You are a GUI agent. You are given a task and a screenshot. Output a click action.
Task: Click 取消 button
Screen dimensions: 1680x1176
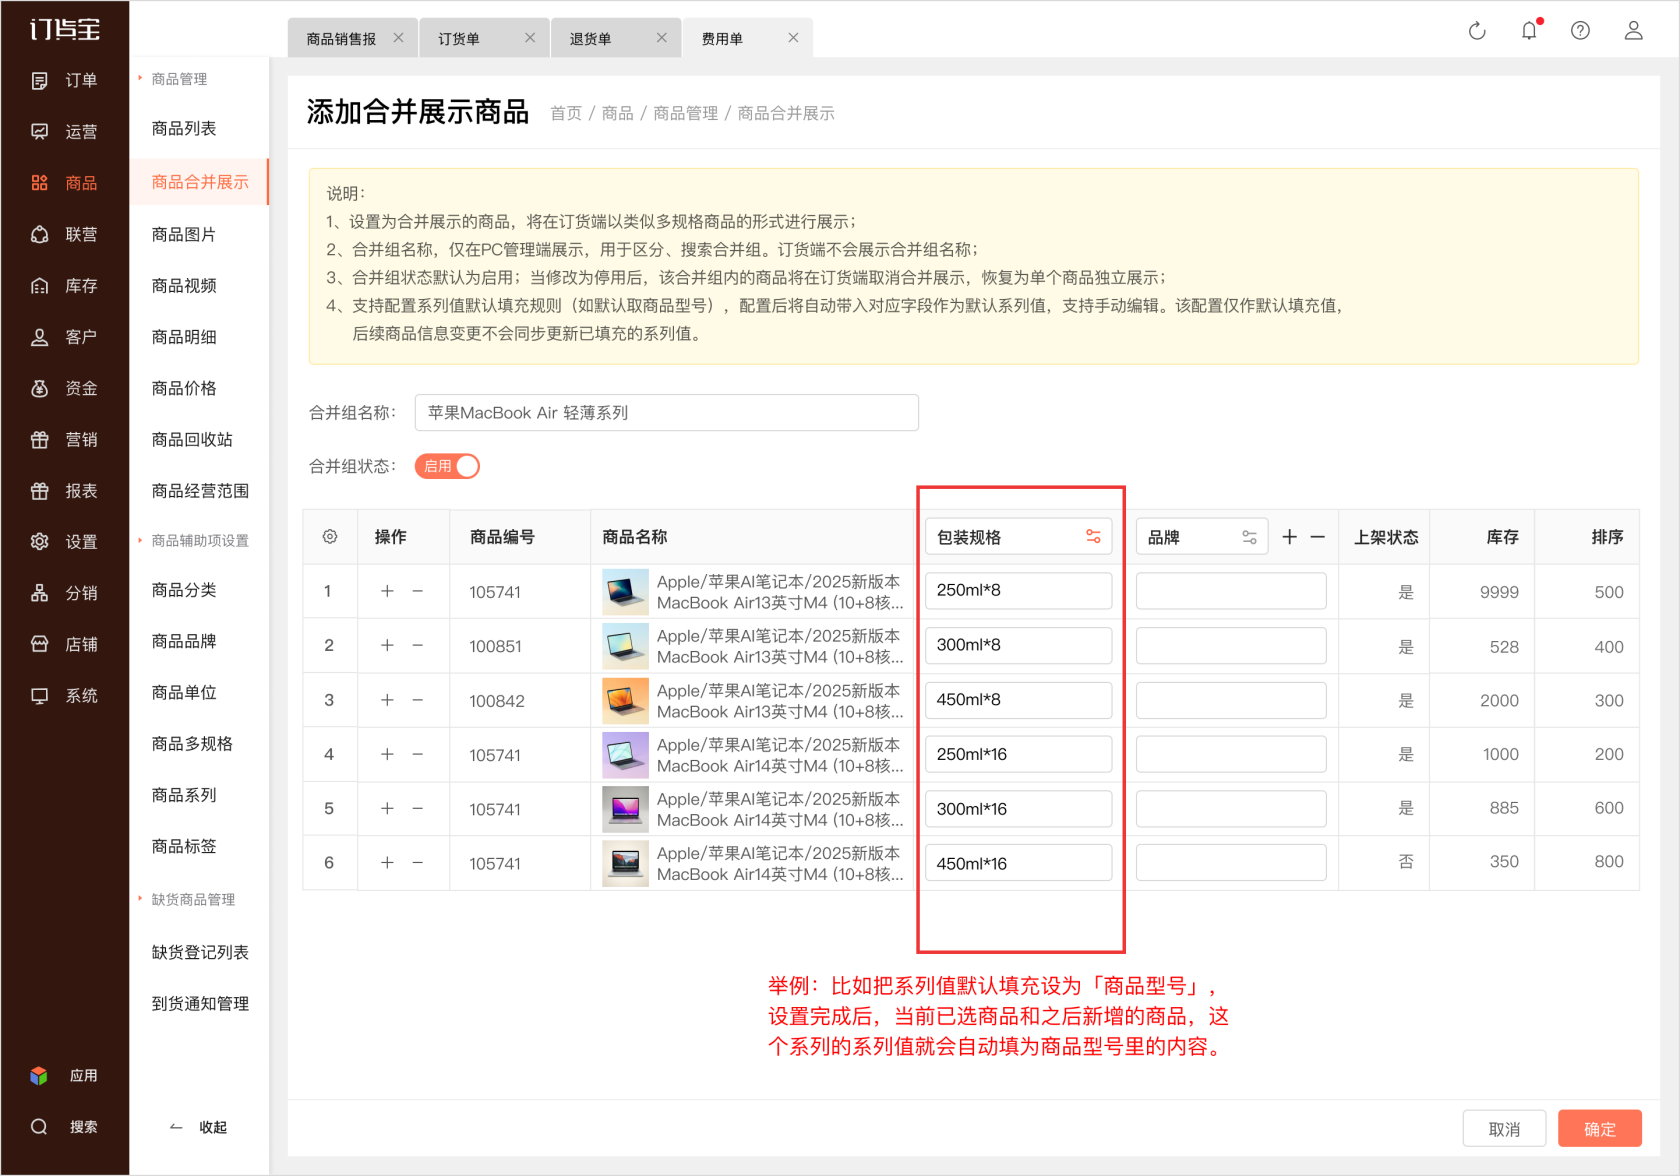point(1504,1129)
